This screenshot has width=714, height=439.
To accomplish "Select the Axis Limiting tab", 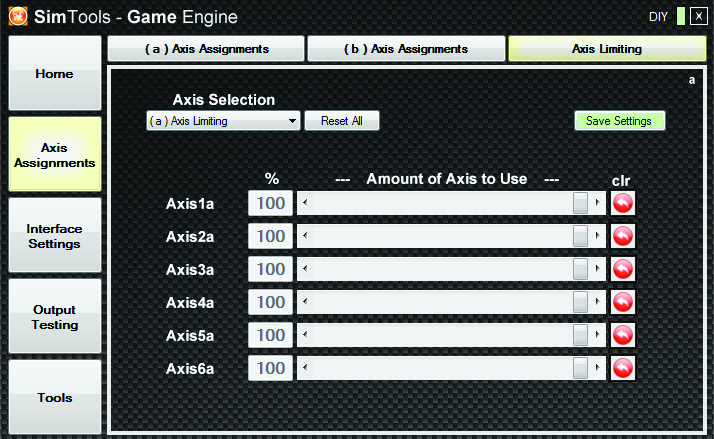I will (x=607, y=49).
